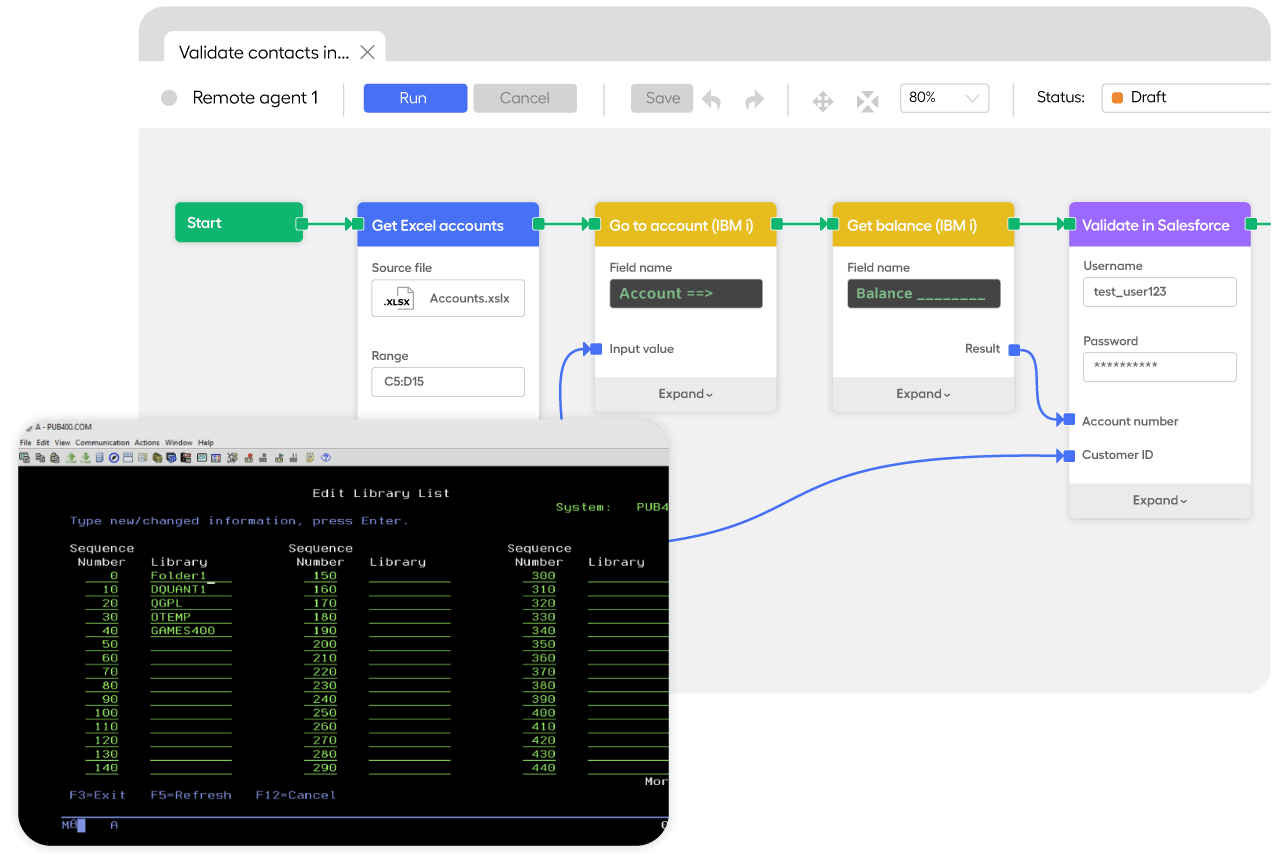Viewport: 1280px width, 867px height.
Task: Click GAMES400 library entry in terminal
Action: tap(183, 631)
